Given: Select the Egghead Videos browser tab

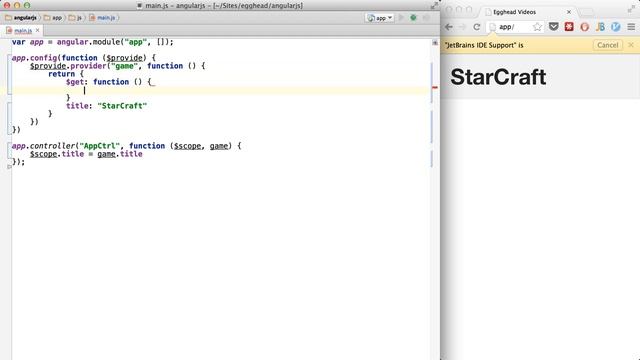Looking at the screenshot, I should tap(527, 12).
